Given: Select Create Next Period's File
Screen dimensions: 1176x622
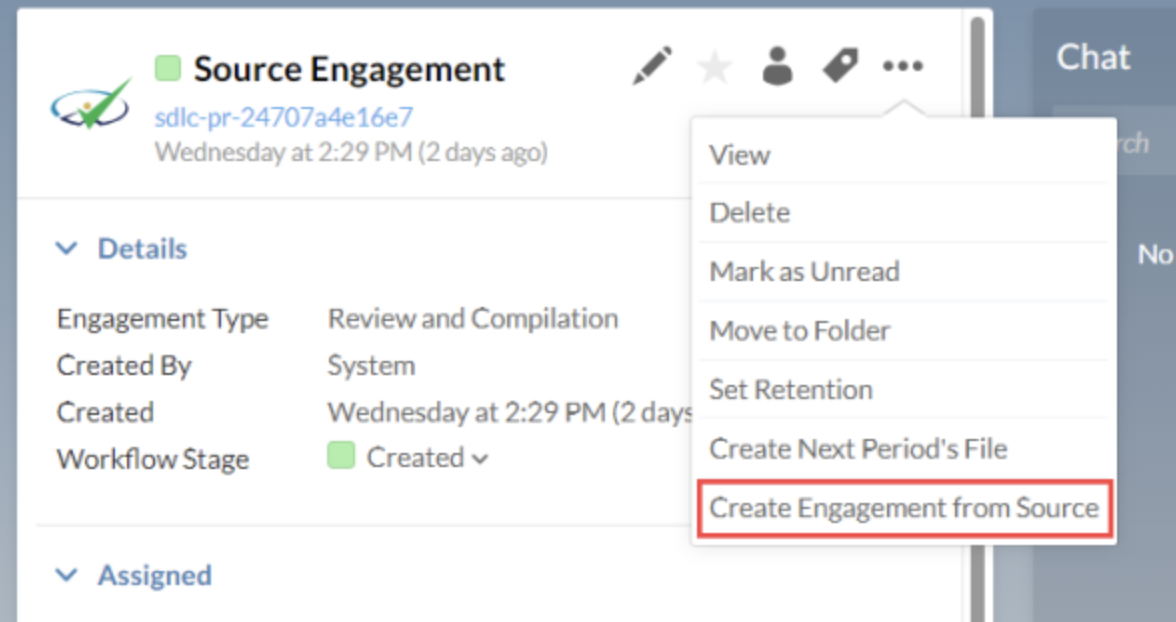Looking at the screenshot, I should point(858,449).
